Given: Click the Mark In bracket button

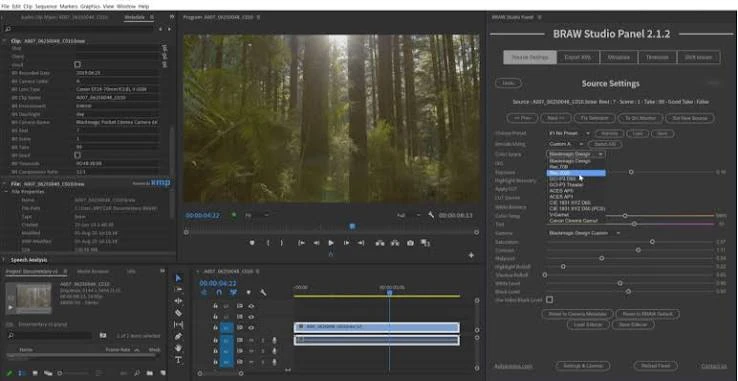Looking at the screenshot, I should coord(268,243).
